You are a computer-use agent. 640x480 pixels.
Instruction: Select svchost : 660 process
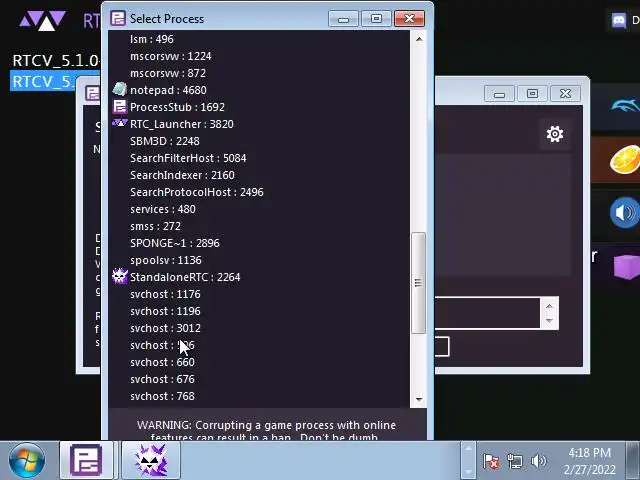point(162,362)
